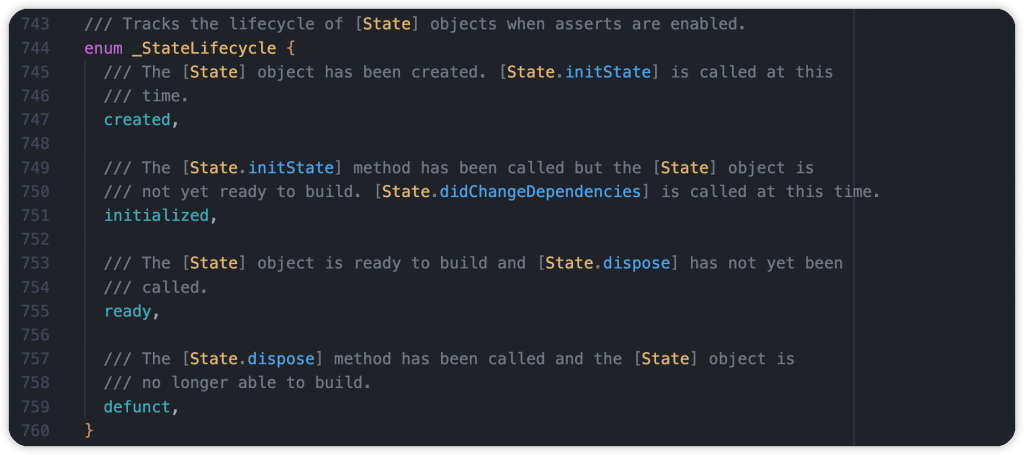The width and height of the screenshot is (1024, 455).
Task: Place cursor on empty line 756
Action: point(457,335)
